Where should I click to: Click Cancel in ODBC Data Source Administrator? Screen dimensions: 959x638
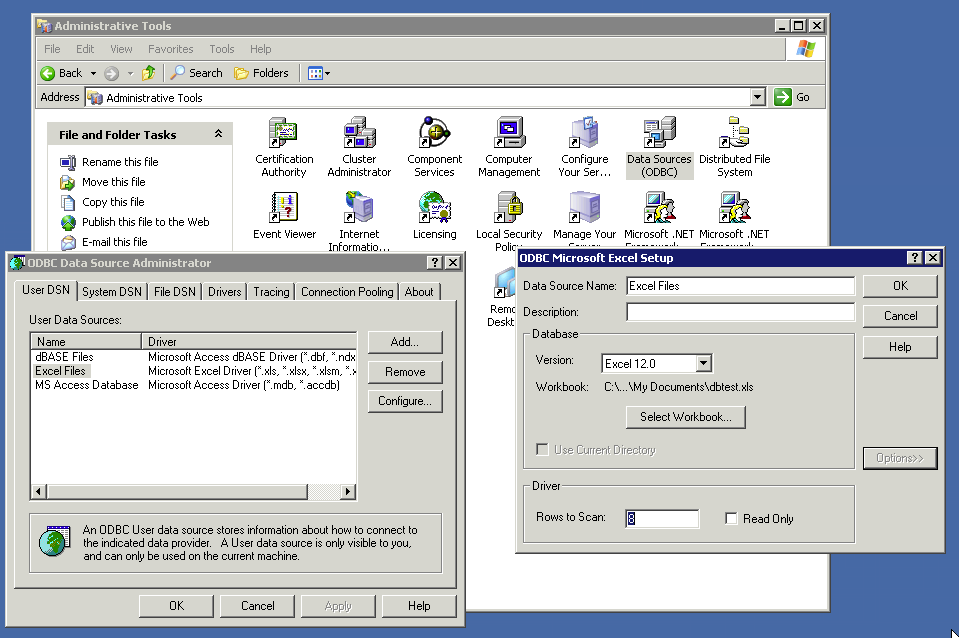coord(257,606)
